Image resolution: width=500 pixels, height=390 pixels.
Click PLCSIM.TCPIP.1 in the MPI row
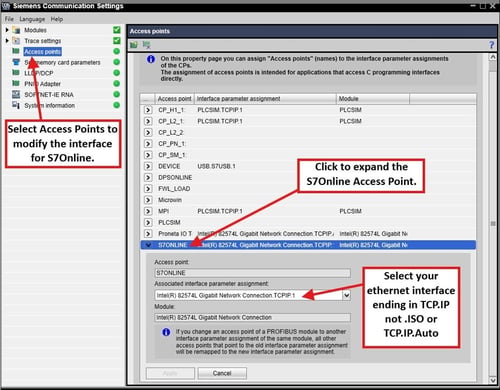(x=220, y=211)
